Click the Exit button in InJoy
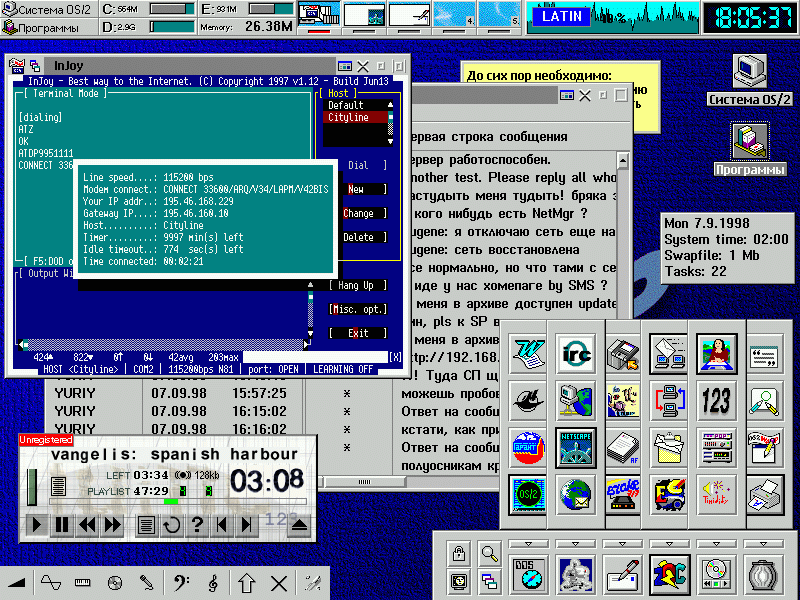800x600 pixels. [358, 333]
